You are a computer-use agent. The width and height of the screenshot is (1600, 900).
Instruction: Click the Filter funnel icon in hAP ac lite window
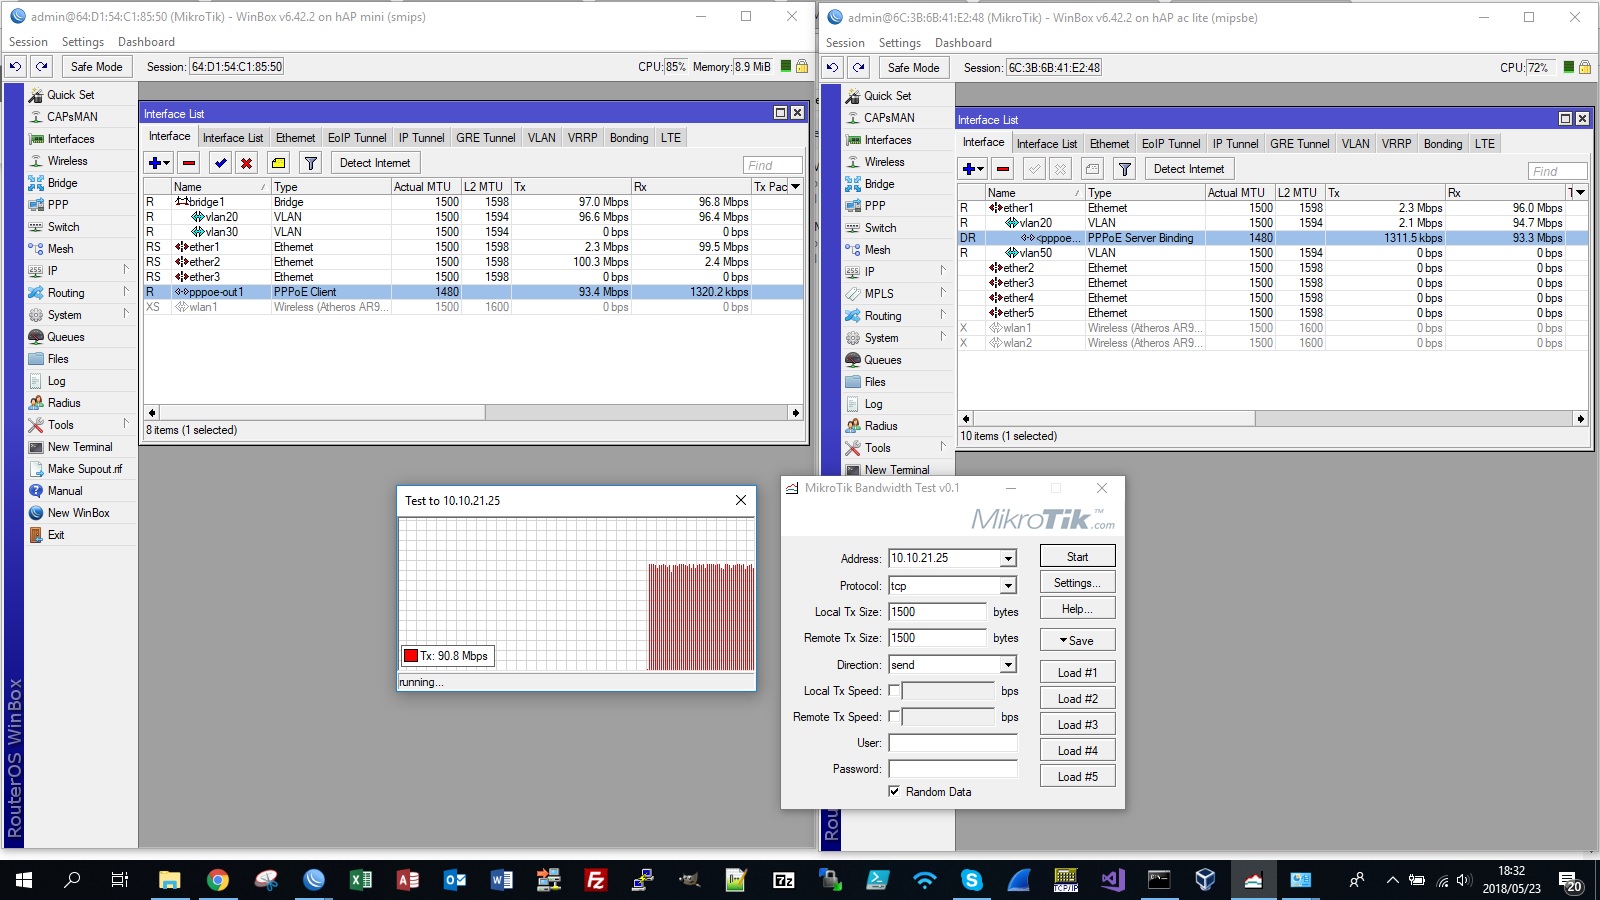tap(1125, 169)
